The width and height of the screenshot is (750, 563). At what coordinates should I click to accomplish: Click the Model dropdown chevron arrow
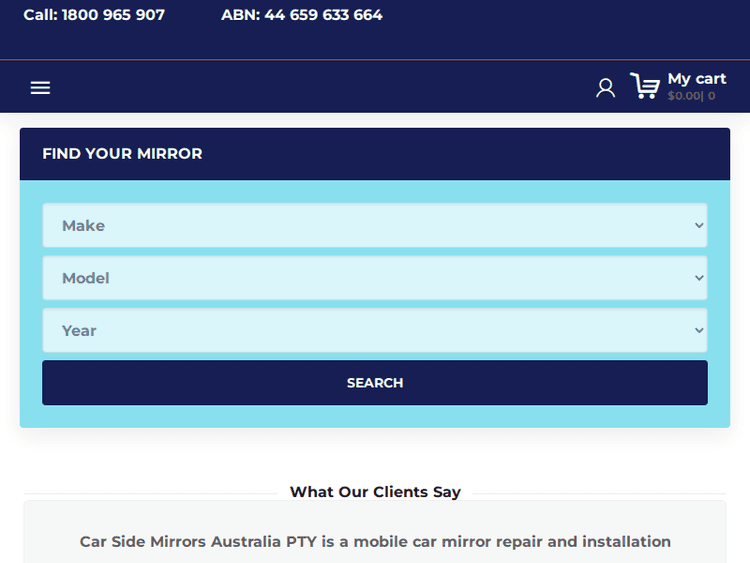pyautogui.click(x=699, y=278)
